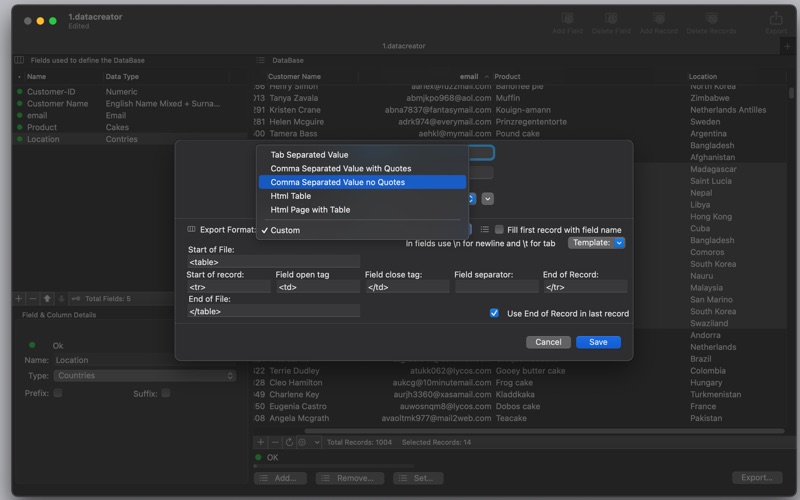Viewport: 800px width, 500px height.
Task: Cancel the export dialog
Action: tap(548, 342)
